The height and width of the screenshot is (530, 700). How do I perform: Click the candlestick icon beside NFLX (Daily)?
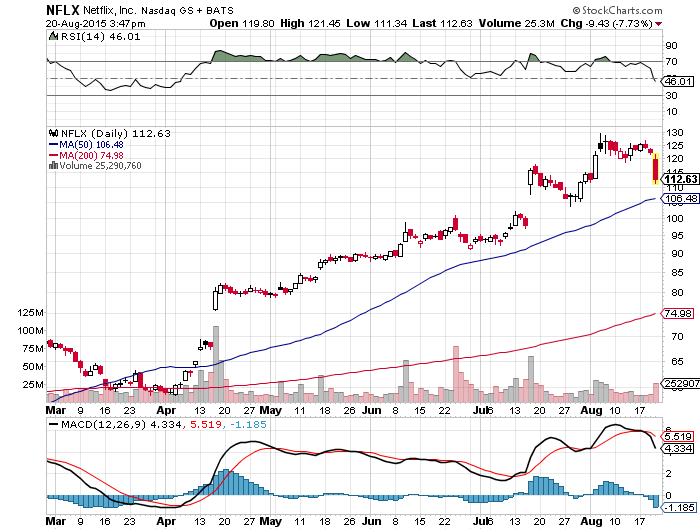coord(54,133)
